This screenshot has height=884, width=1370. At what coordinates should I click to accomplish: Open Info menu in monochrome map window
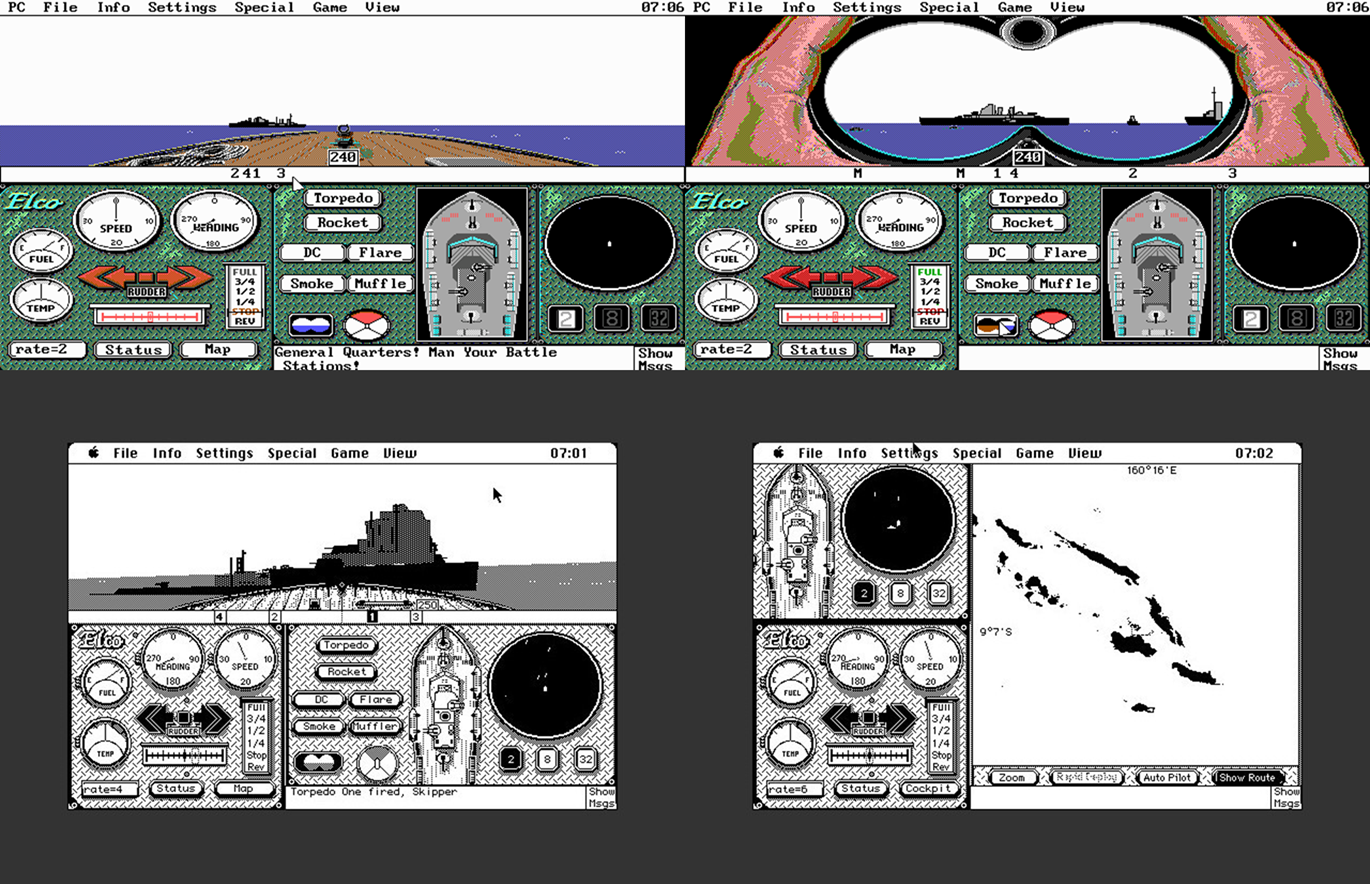coord(852,453)
